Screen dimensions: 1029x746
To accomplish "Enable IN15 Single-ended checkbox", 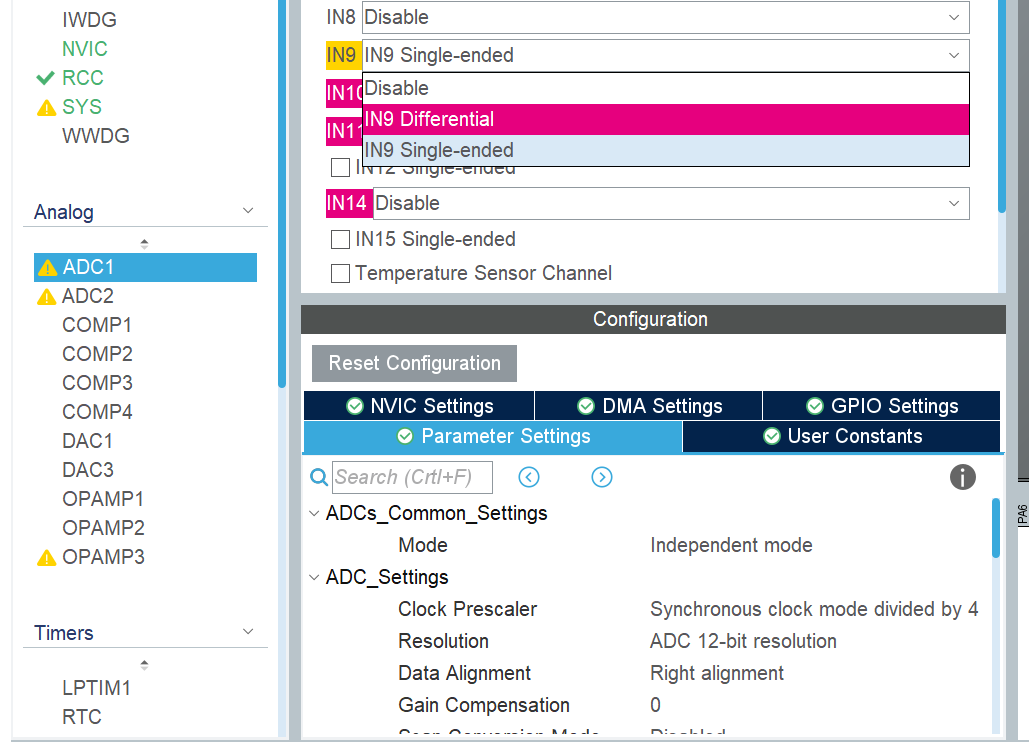I will (x=341, y=240).
